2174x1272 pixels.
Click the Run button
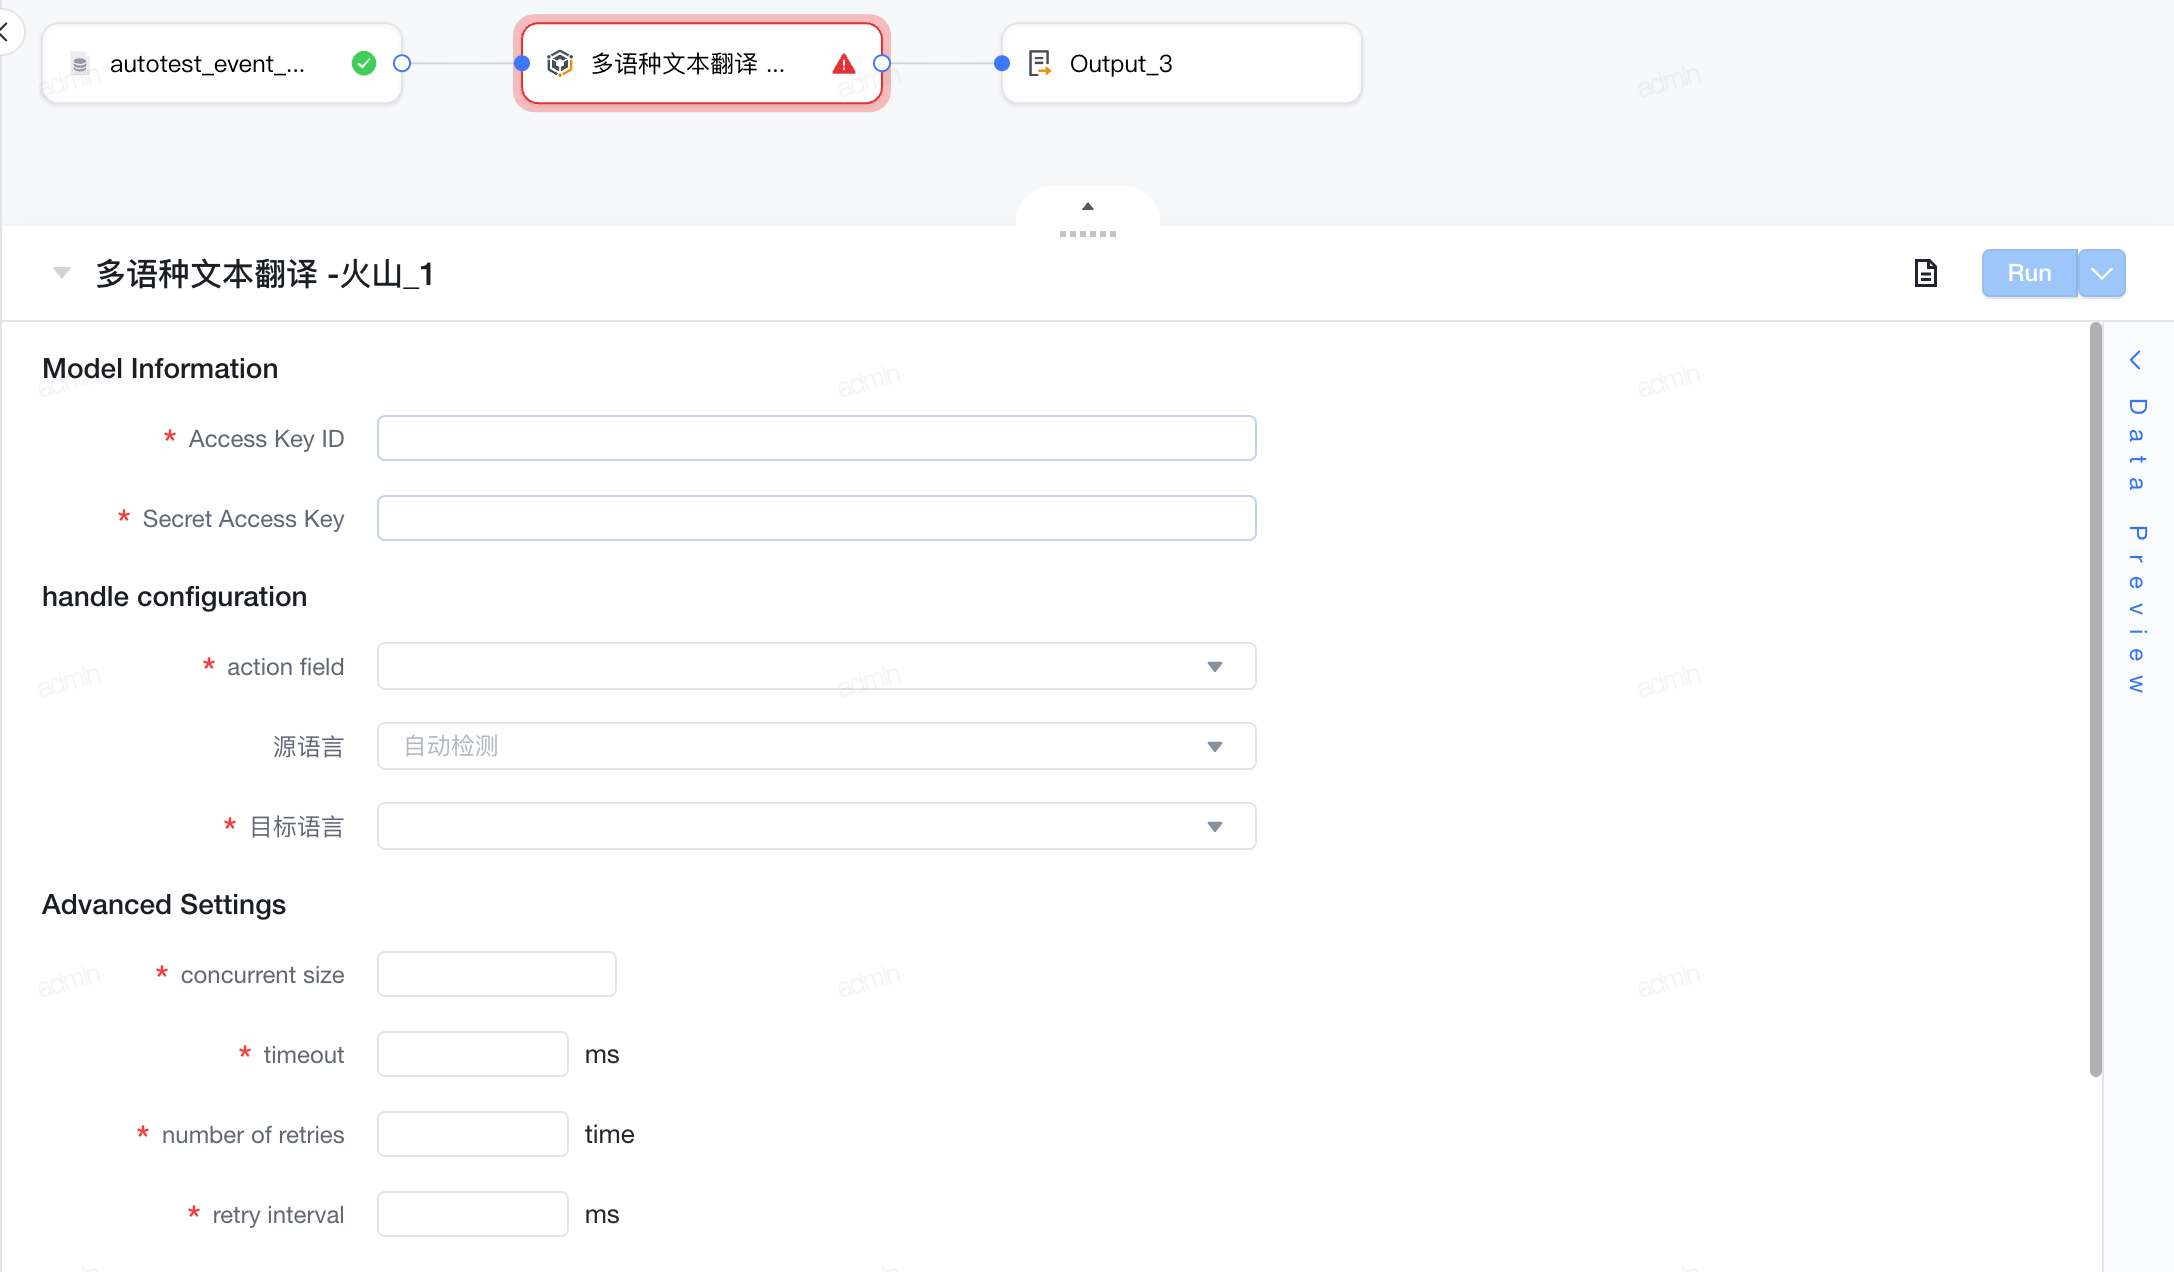click(2029, 273)
